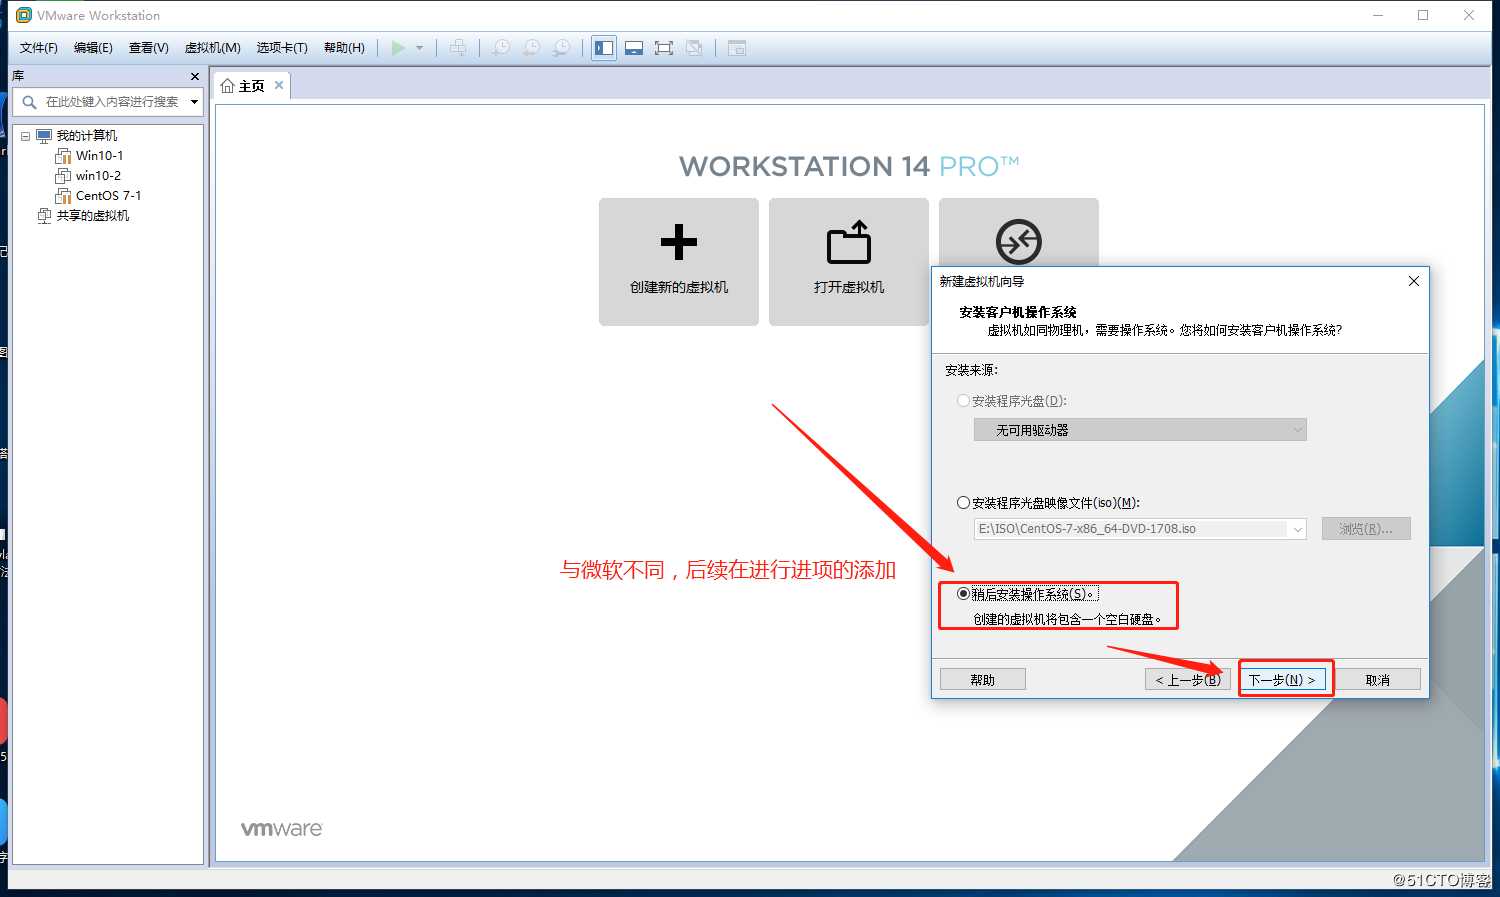Click the console view toolbar icon
Image resolution: width=1500 pixels, height=897 pixels.
coord(737,48)
